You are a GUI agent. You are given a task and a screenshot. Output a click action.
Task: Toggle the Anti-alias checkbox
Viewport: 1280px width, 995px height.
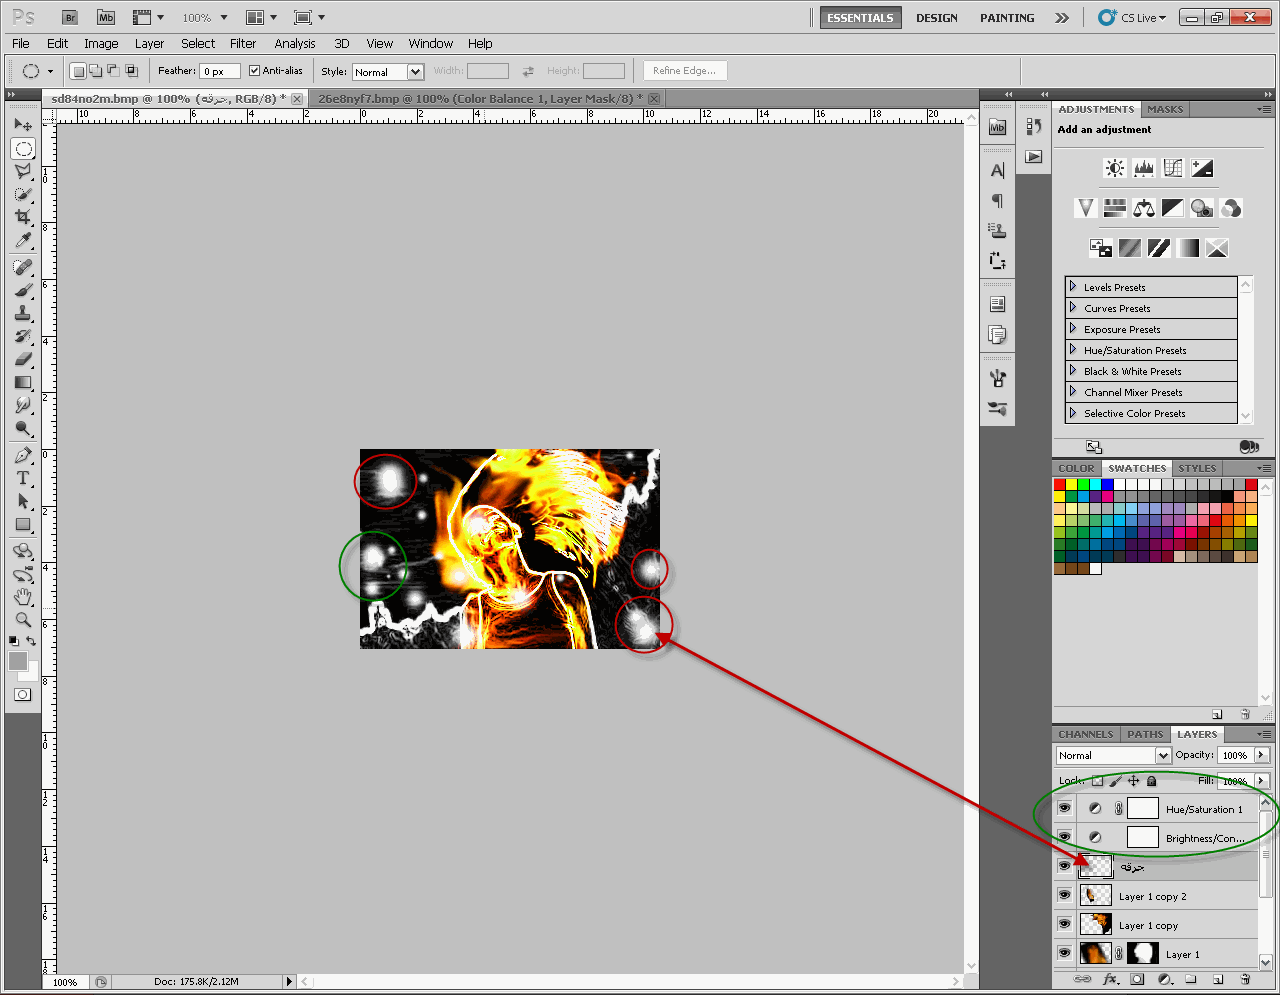coord(254,71)
